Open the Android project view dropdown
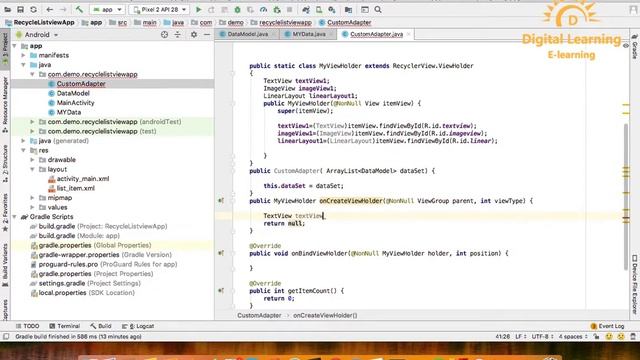The image size is (640, 360). [37, 35]
